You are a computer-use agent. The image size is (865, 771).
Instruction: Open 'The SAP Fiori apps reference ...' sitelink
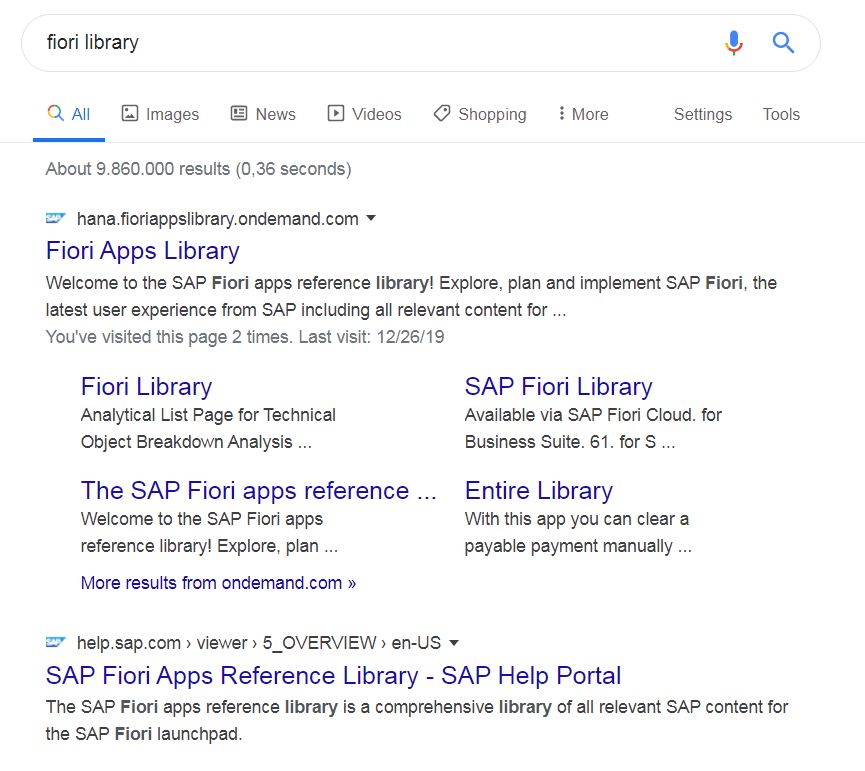259,490
